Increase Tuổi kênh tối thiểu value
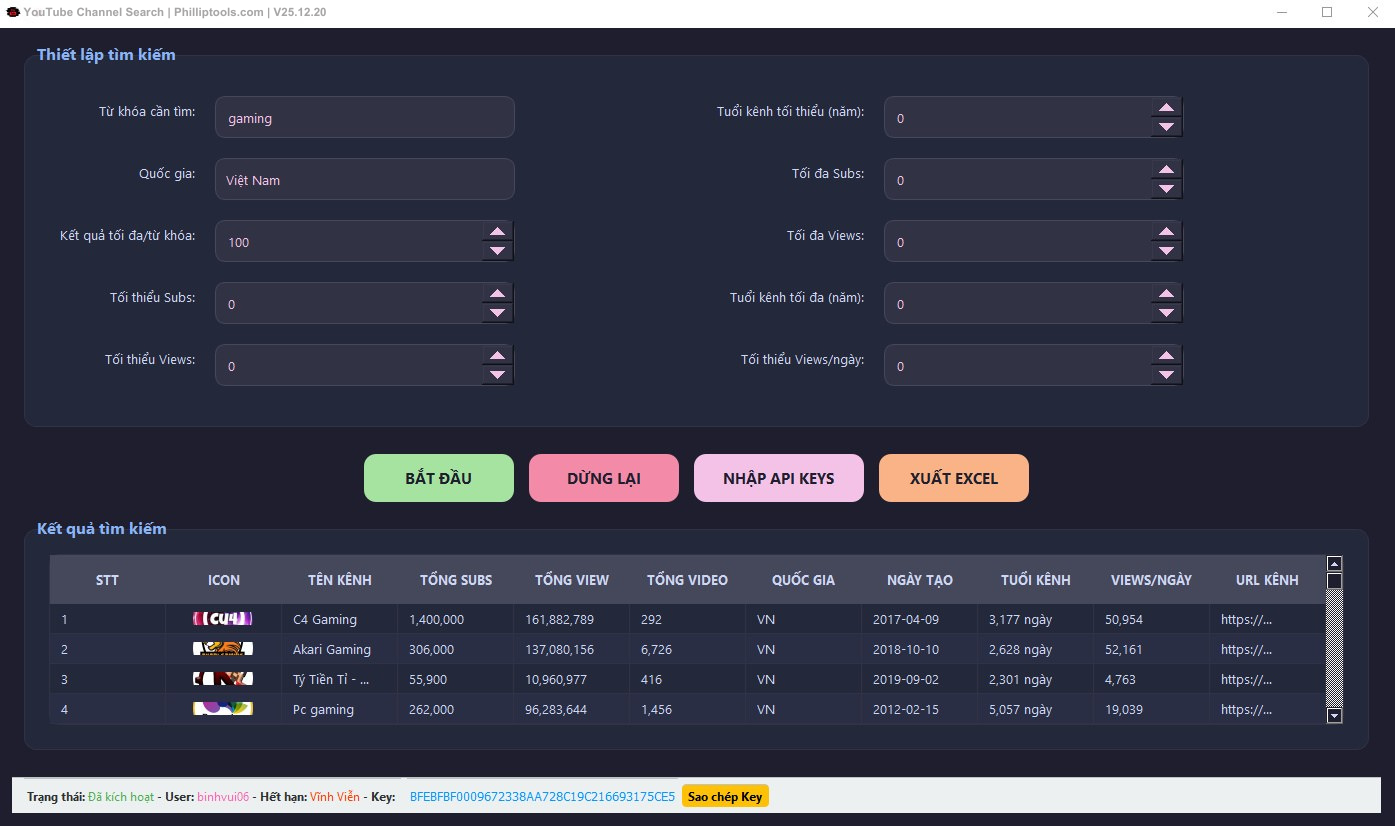This screenshot has height=826, width=1395. tap(1165, 108)
